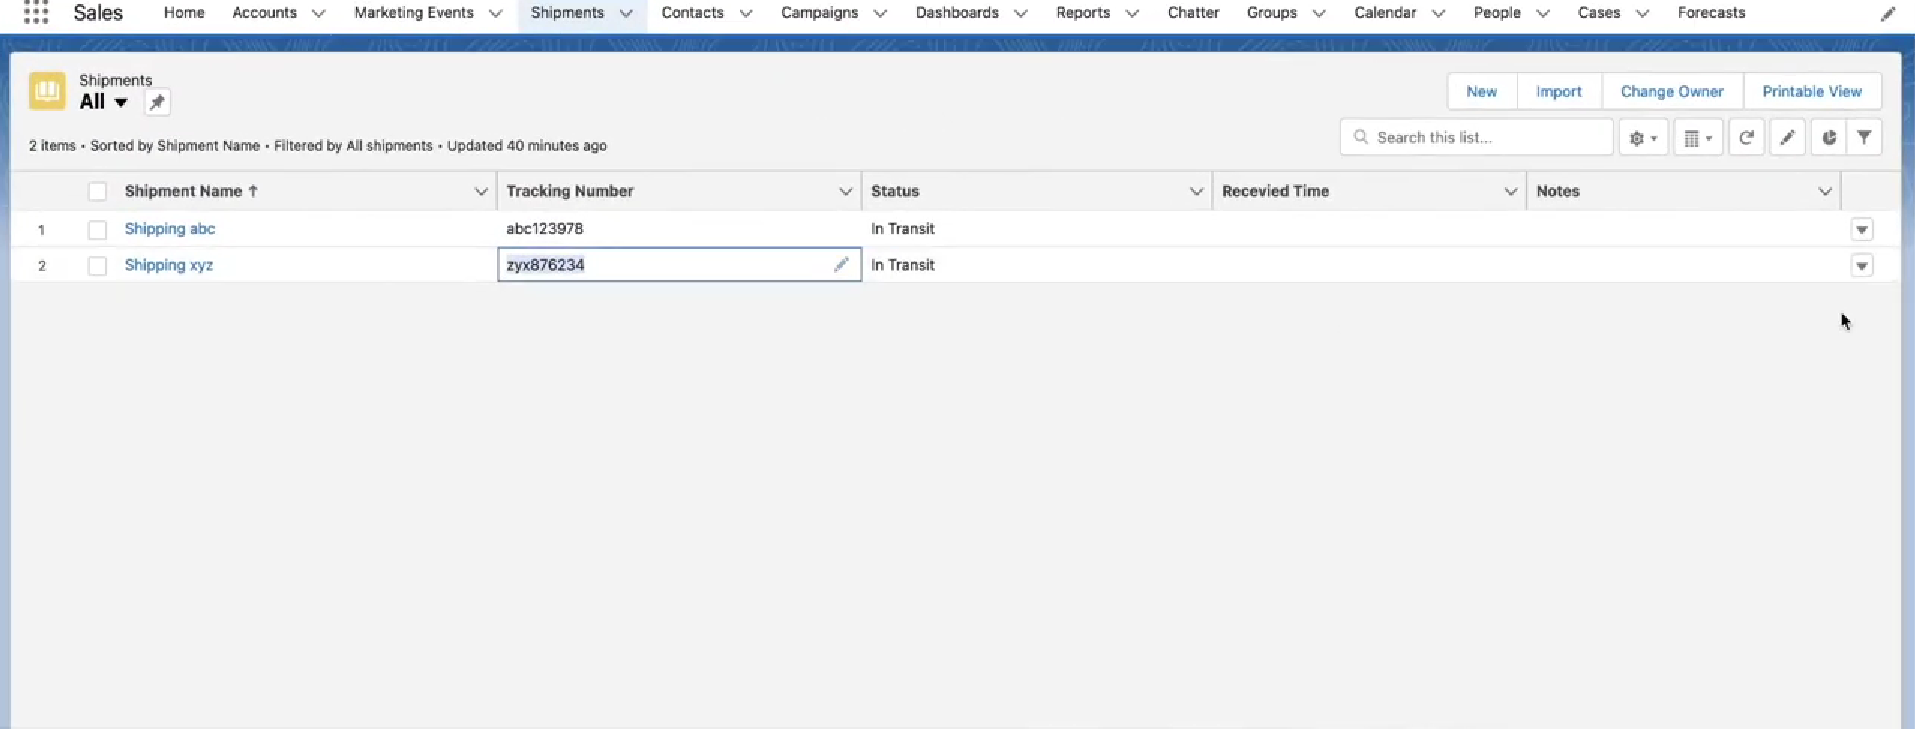Switch to the Contacts tab

[692, 13]
